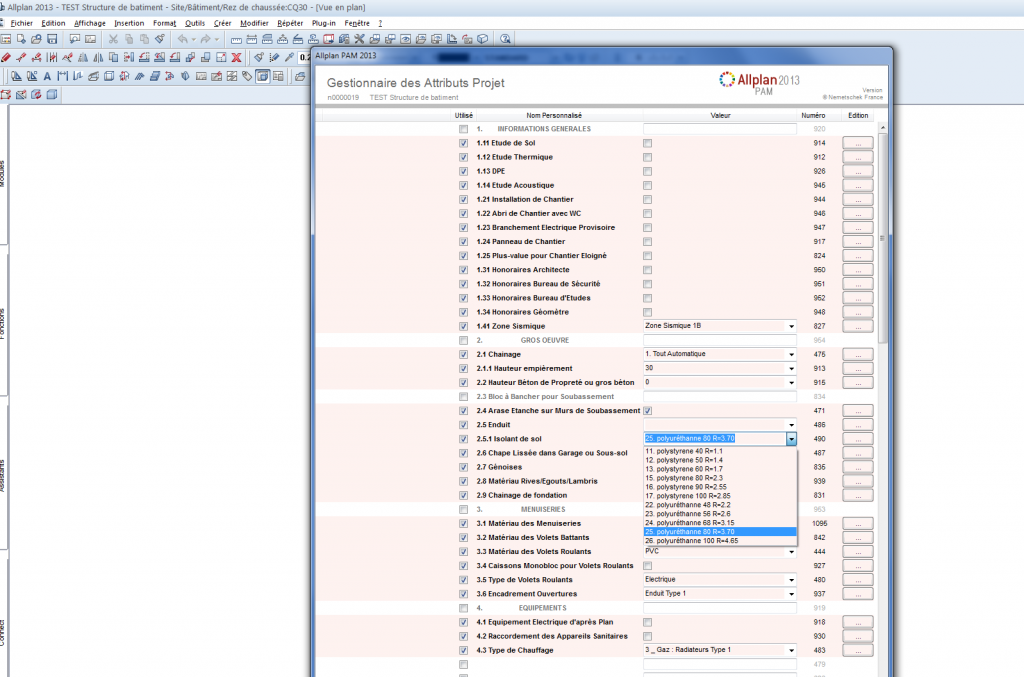This screenshot has width=1024, height=677.
Task: Open the Fichier menu
Action: pyautogui.click(x=22, y=23)
